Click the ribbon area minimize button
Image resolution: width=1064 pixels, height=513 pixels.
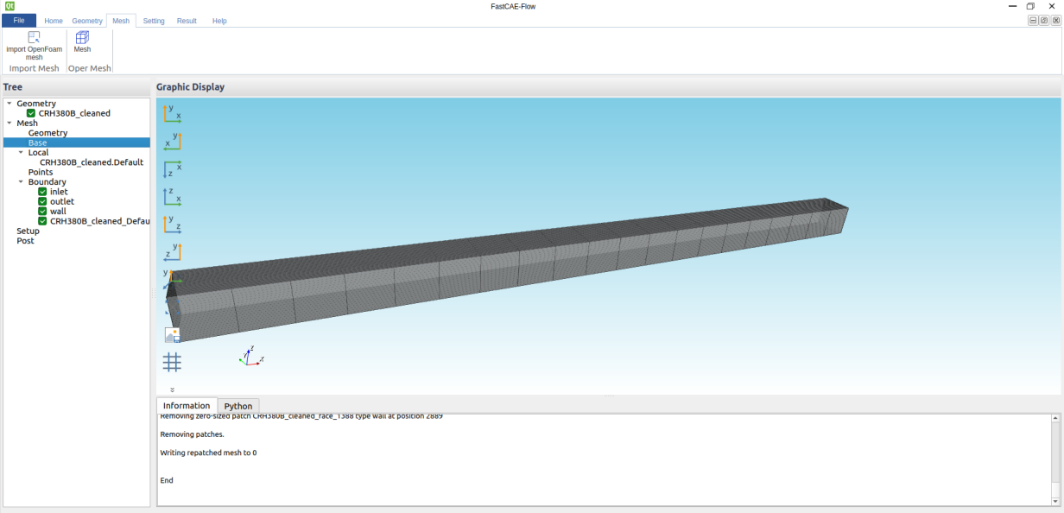point(1033,21)
